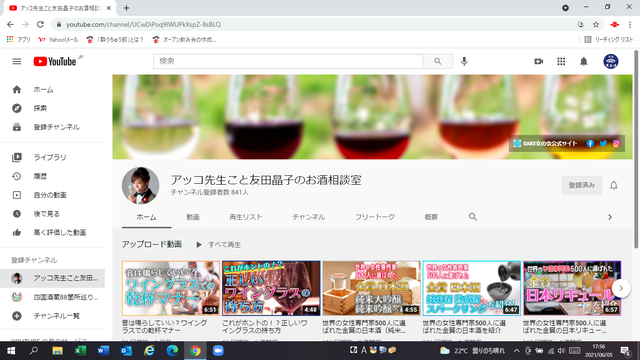Image resolution: width=640 pixels, height=360 pixels.
Task: Open the Chrome three-dot menu
Action: point(631,24)
